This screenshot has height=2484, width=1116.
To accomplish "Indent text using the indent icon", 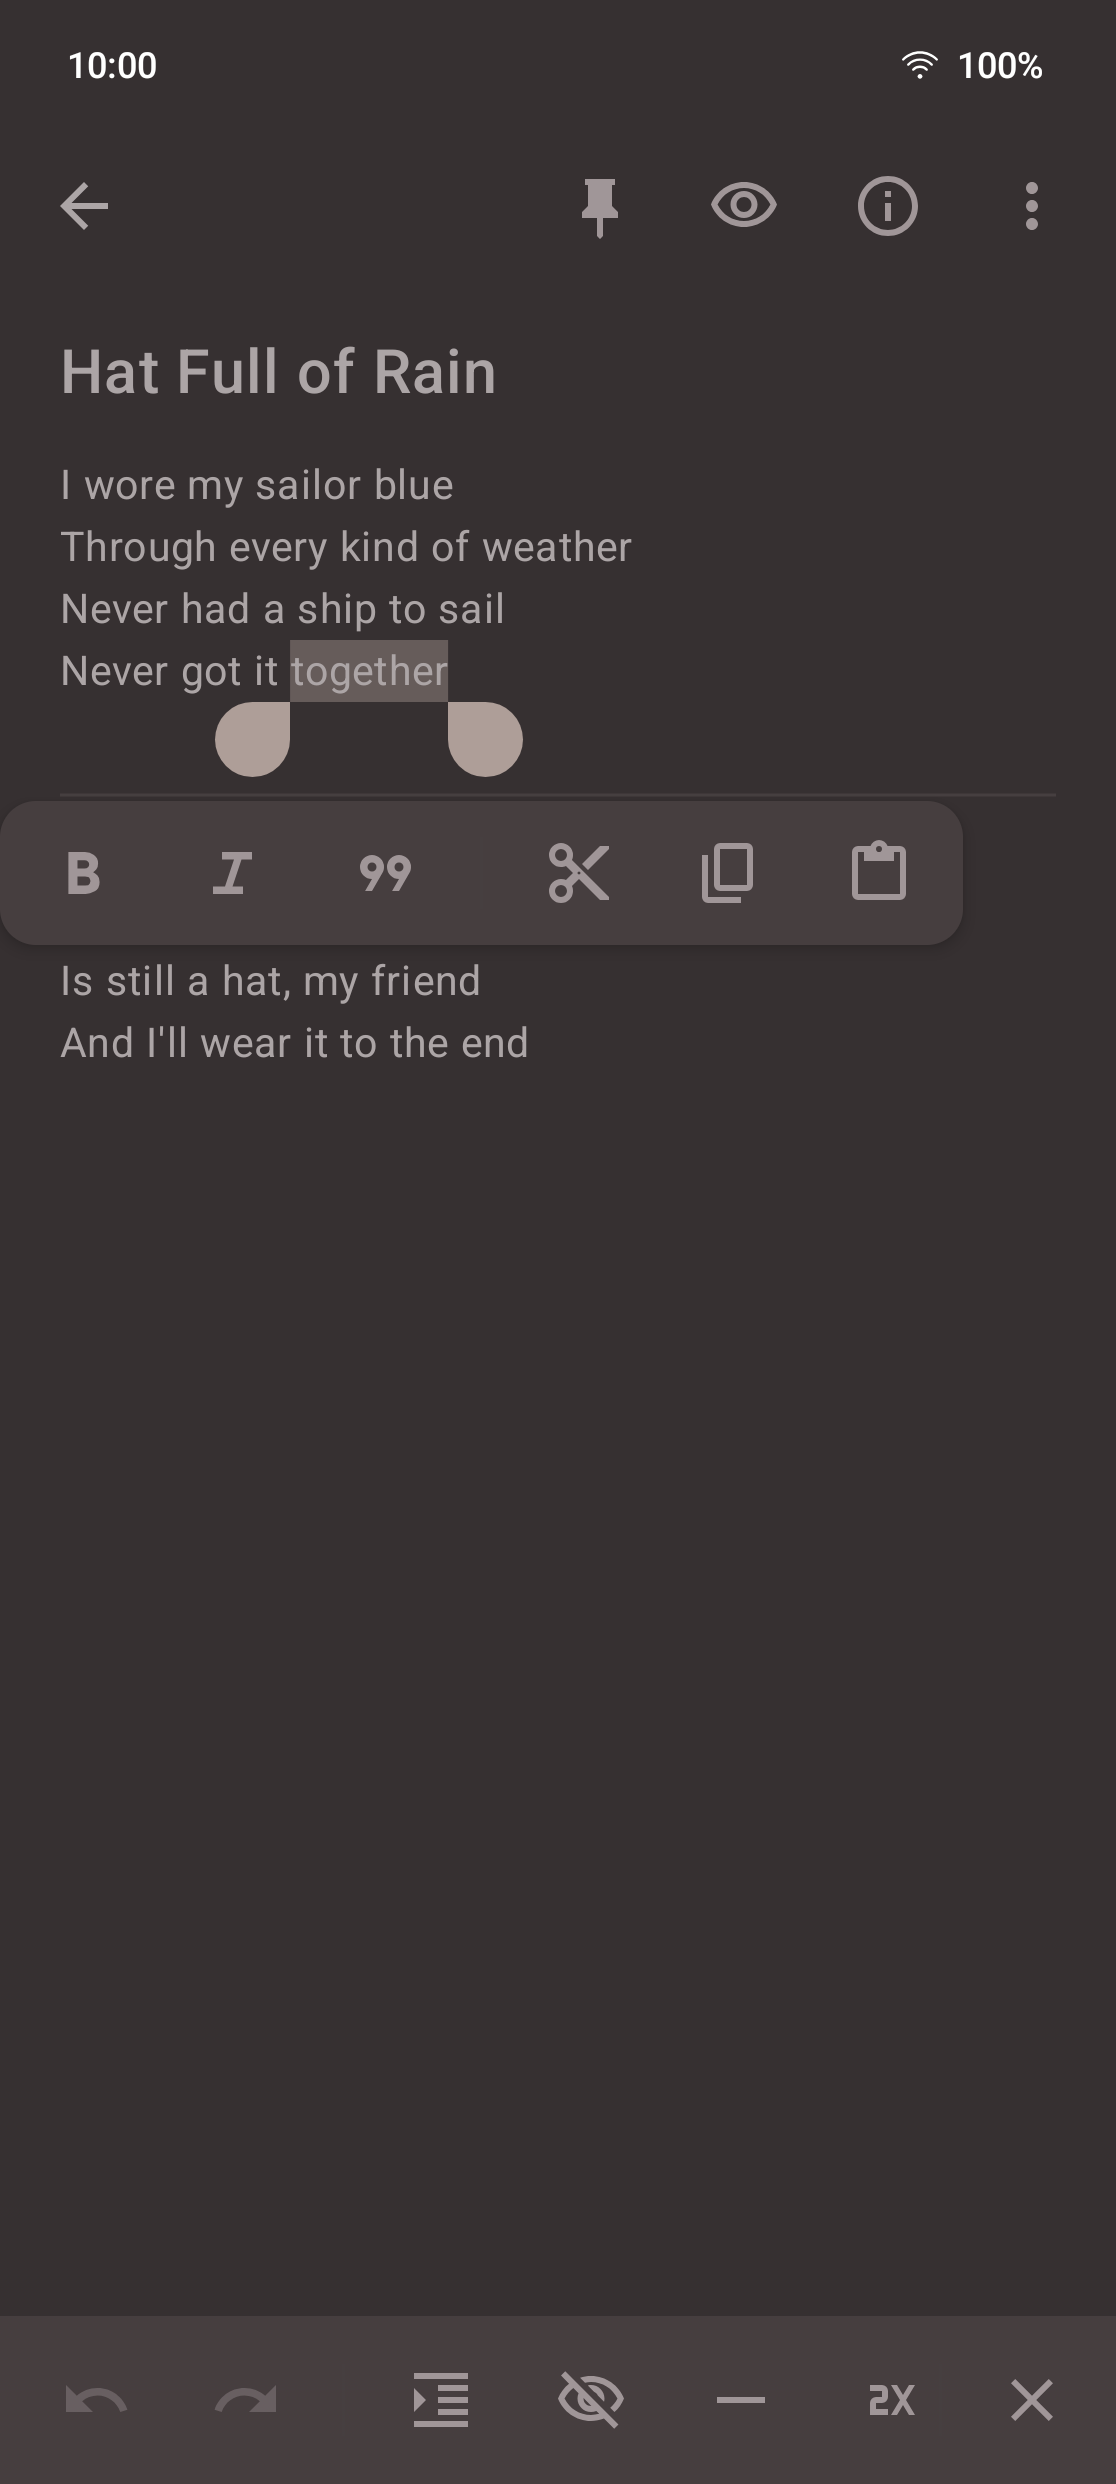I will click(x=441, y=2400).
